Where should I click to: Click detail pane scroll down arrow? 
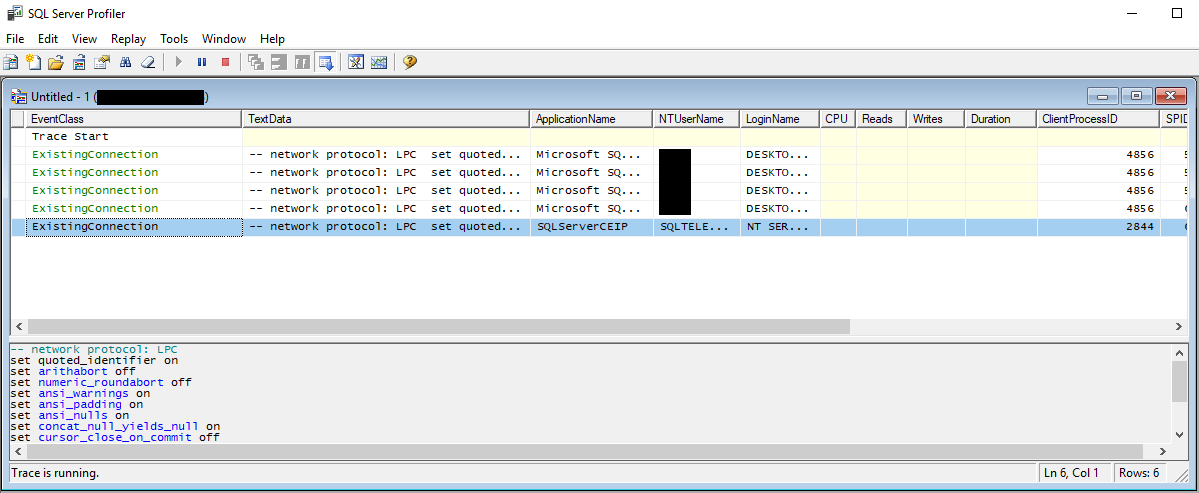[x=1179, y=433]
